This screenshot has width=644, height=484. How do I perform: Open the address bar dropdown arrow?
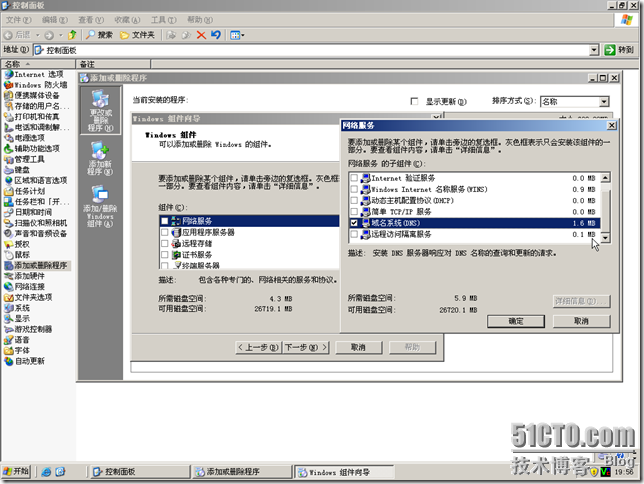pyautogui.click(x=594, y=50)
